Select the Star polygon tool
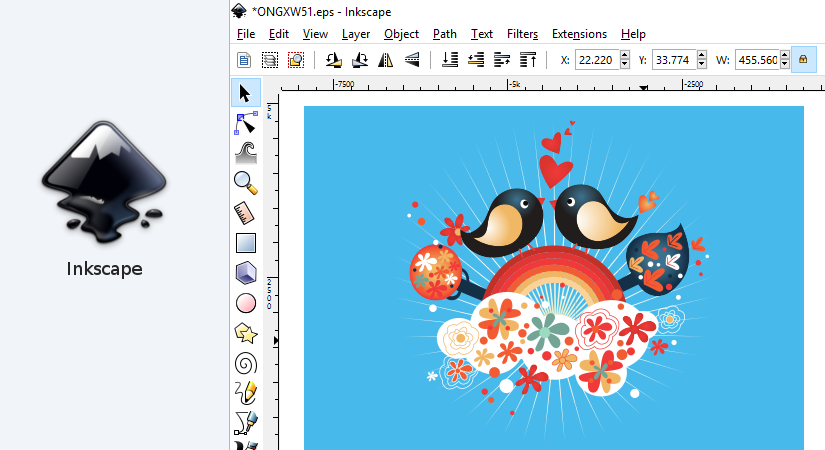The width and height of the screenshot is (825, 450). [245, 332]
